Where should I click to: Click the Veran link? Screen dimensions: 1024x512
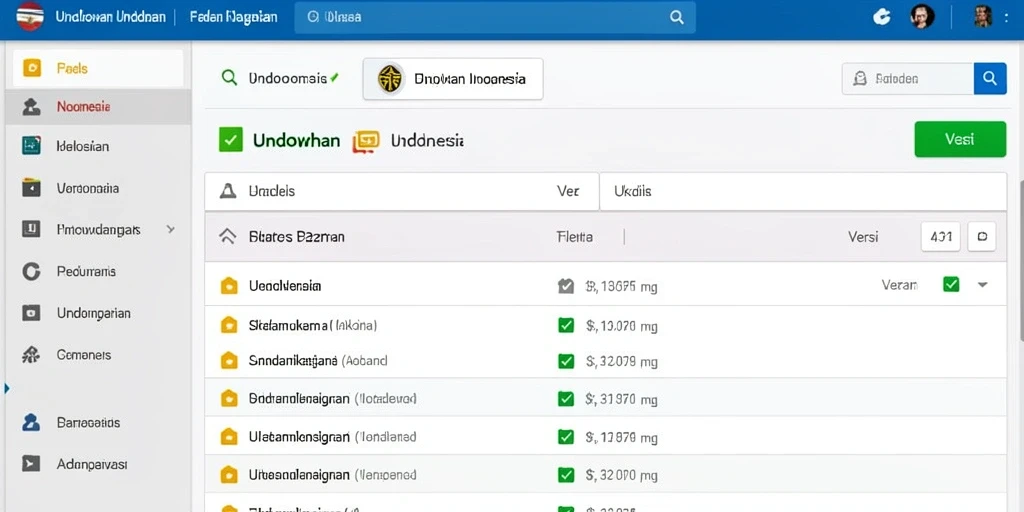coord(899,285)
